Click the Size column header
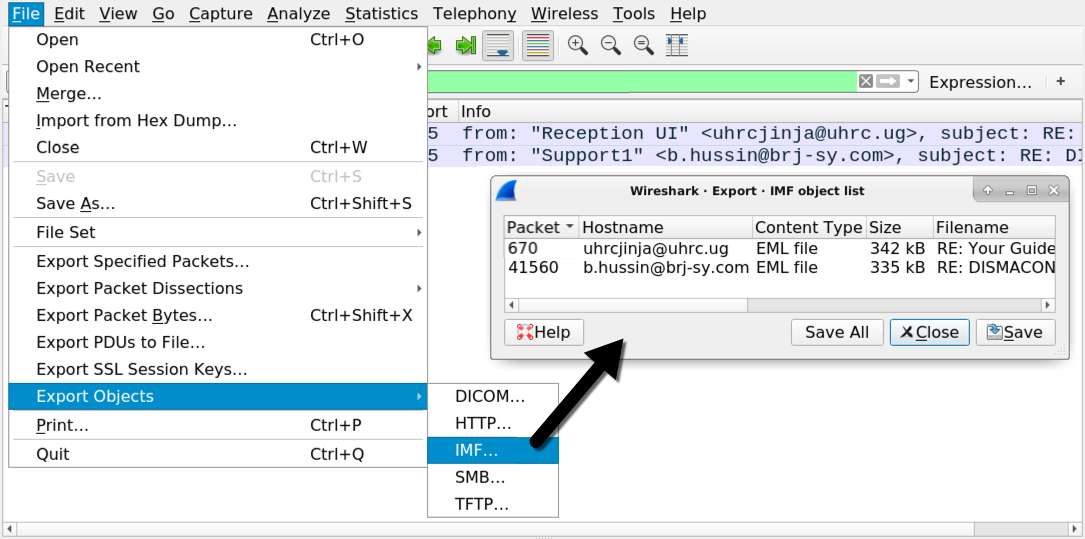1085x539 pixels. 899,227
